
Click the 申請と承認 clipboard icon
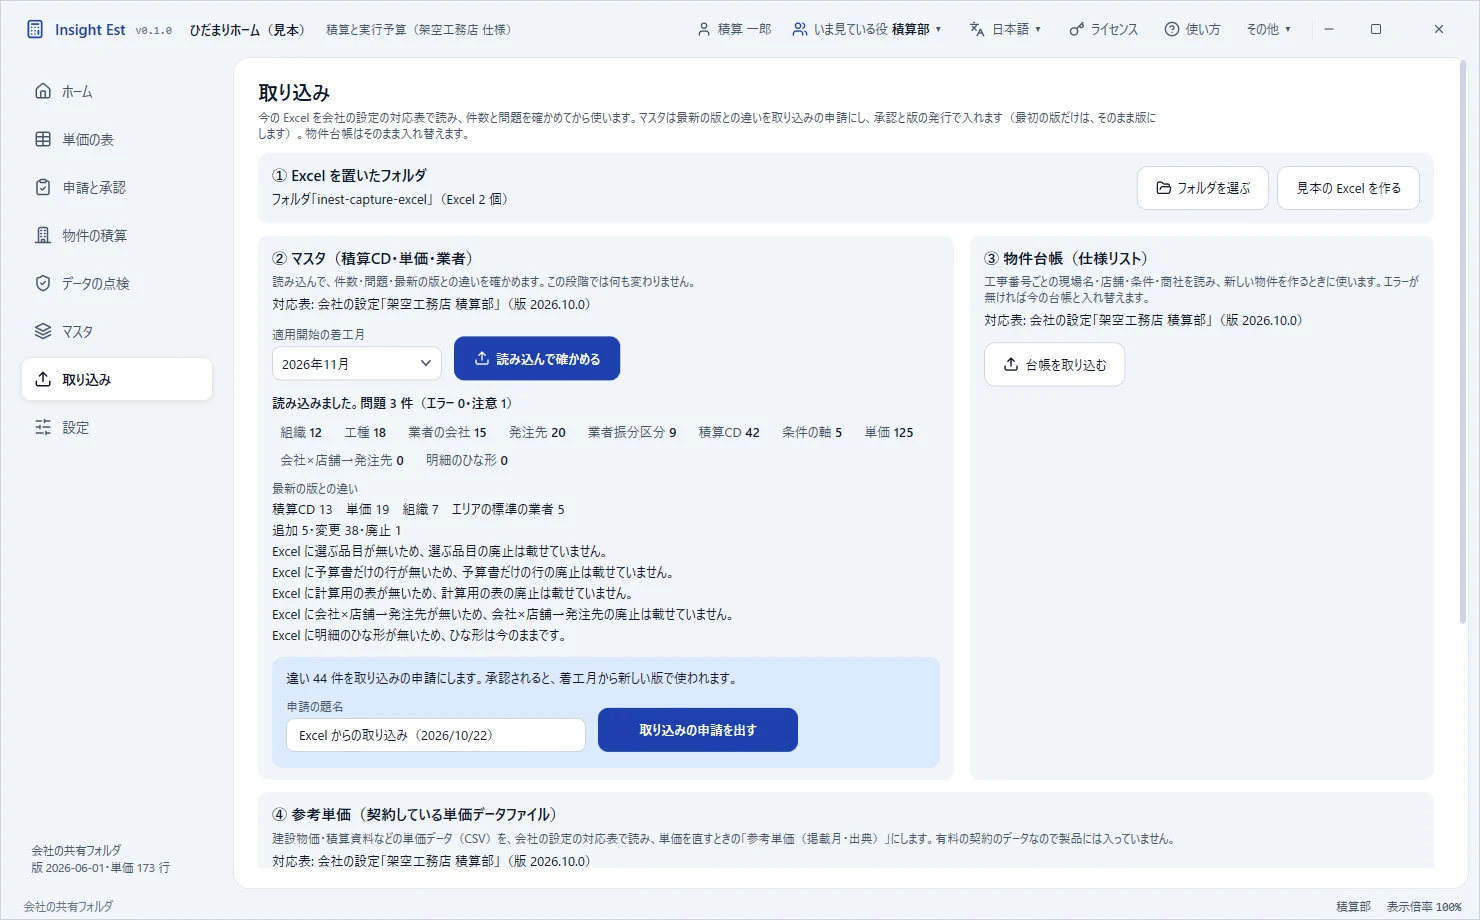click(x=43, y=187)
